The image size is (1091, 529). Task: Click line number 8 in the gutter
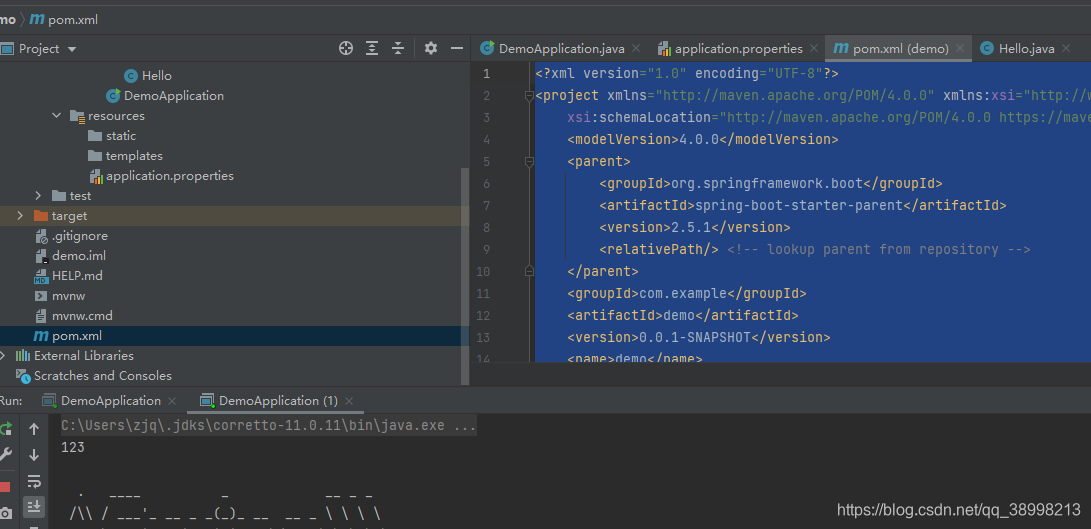point(486,228)
